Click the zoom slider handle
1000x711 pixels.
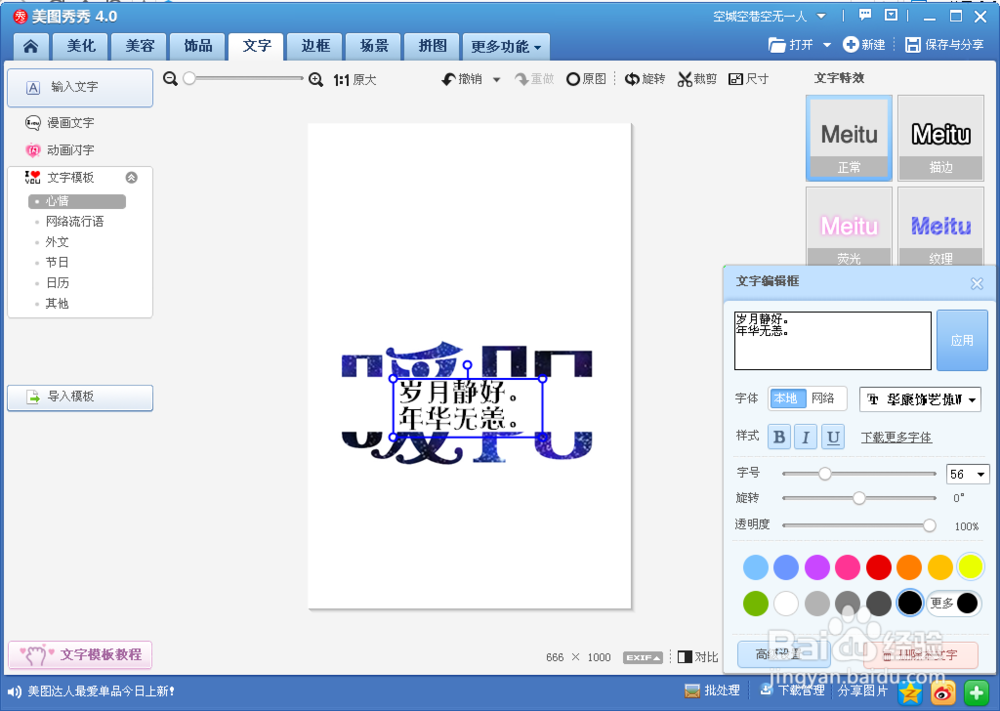189,78
